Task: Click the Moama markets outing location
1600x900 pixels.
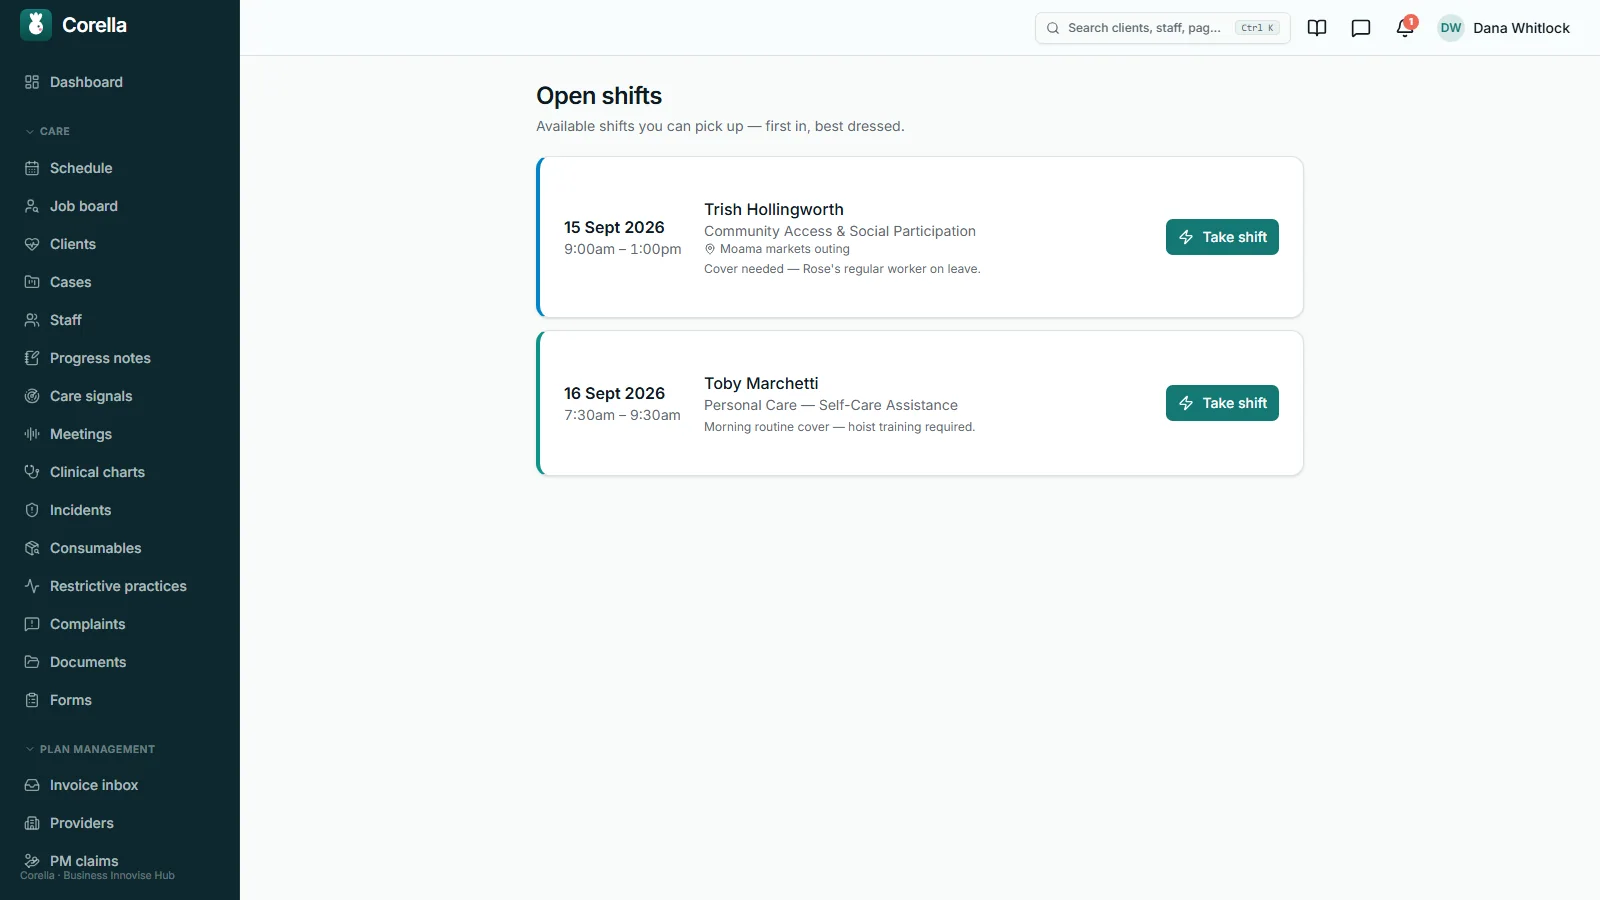Action: click(x=777, y=249)
